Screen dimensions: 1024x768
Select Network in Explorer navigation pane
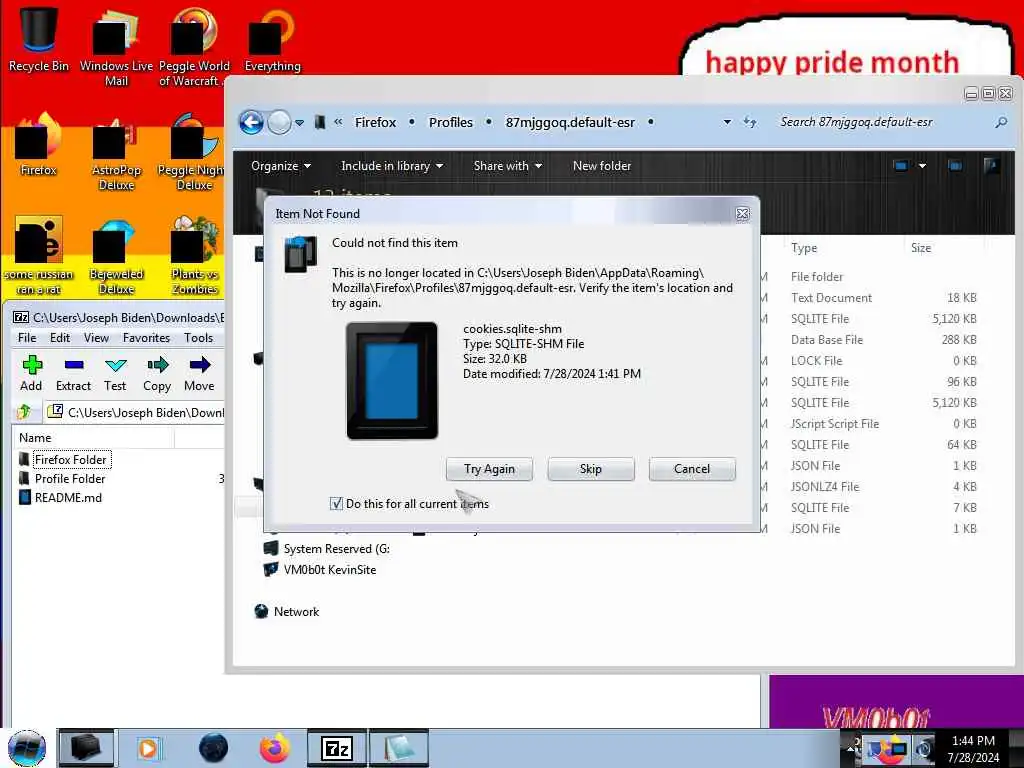(287, 611)
